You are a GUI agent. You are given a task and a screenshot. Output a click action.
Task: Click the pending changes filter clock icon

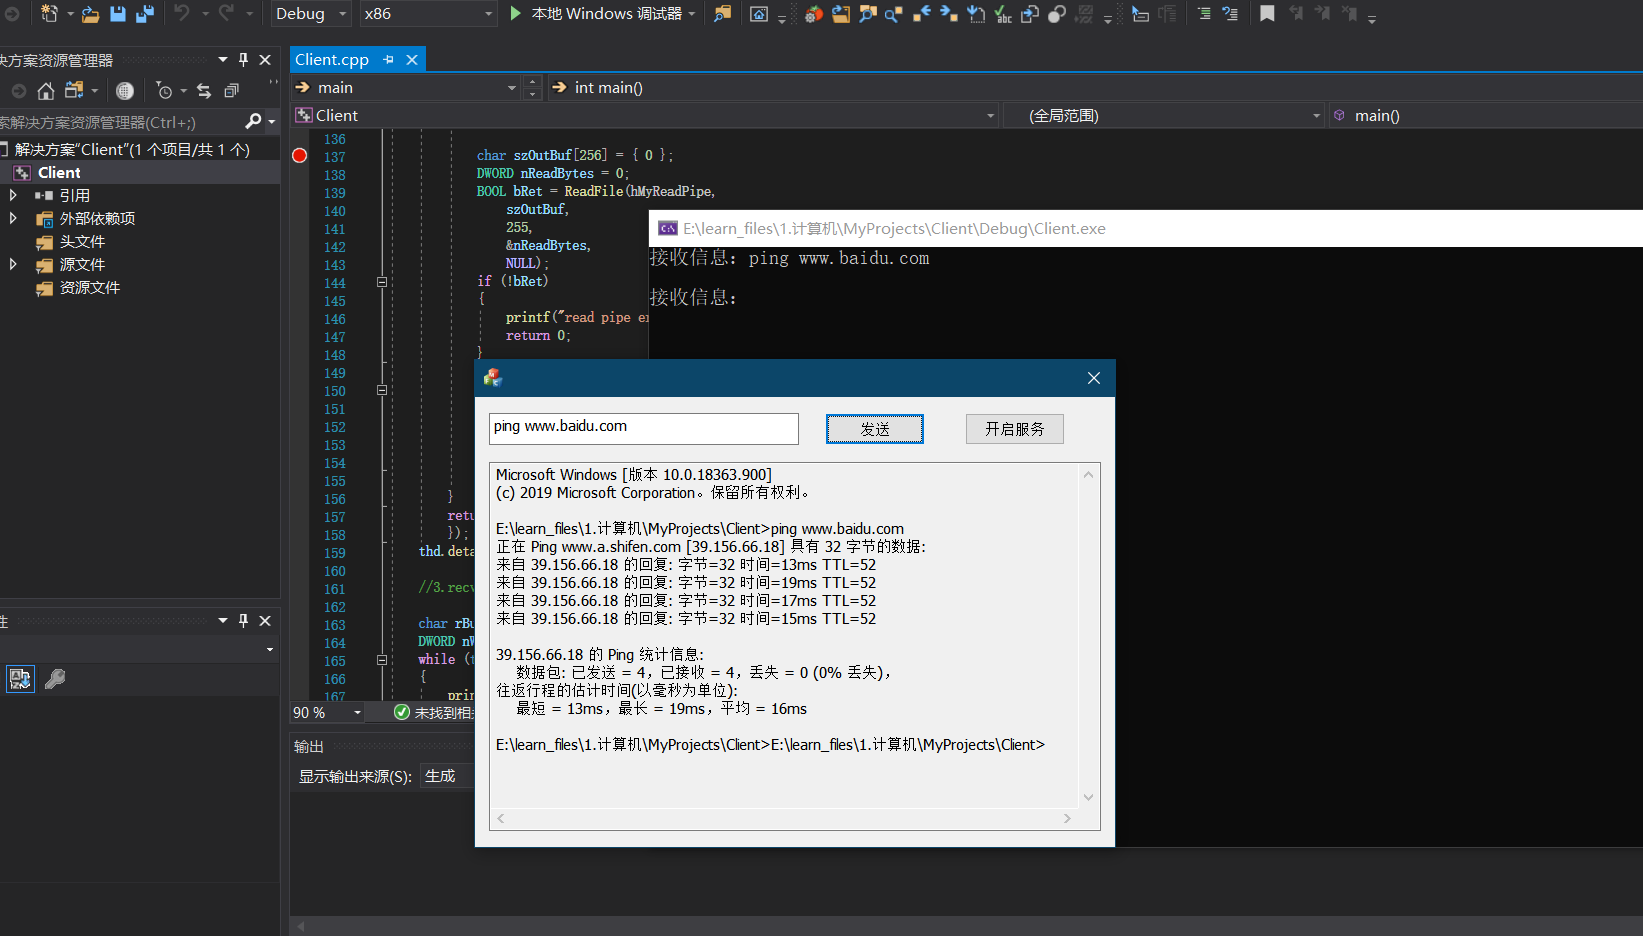point(165,91)
